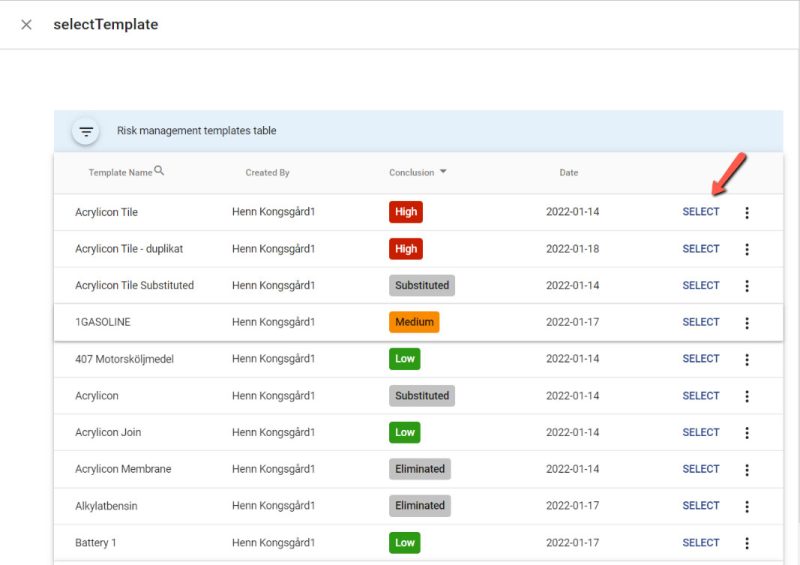The image size is (800, 565).
Task: Open more options for Acrylicon Tile Substituted
Action: tap(747, 286)
